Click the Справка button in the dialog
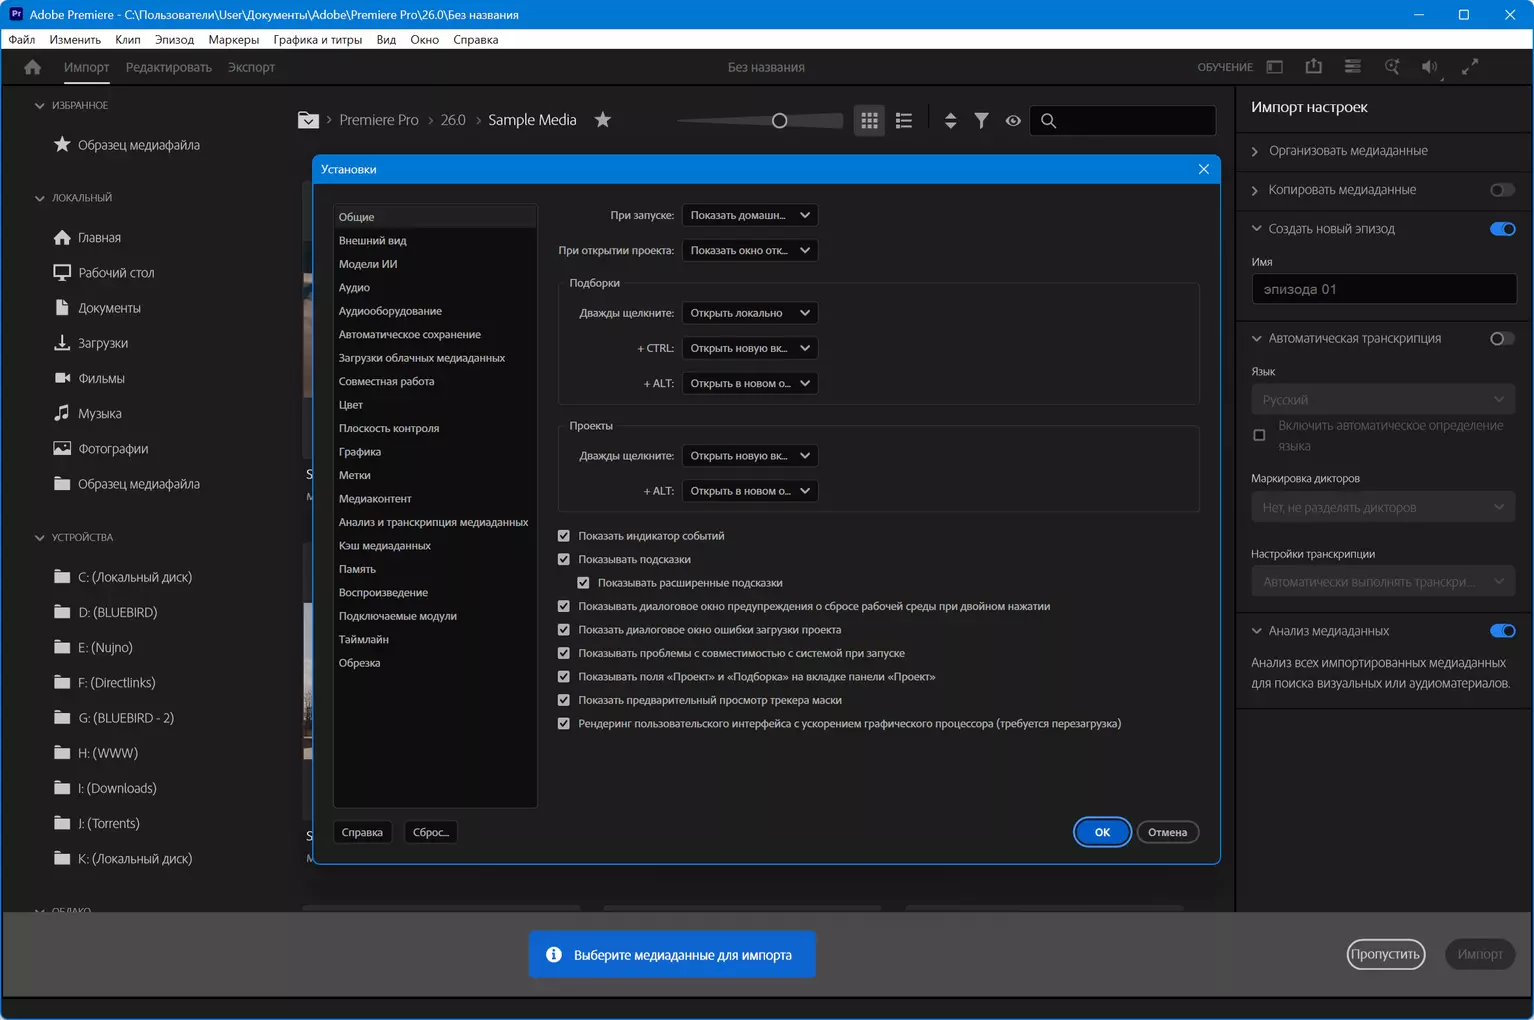 tap(362, 832)
